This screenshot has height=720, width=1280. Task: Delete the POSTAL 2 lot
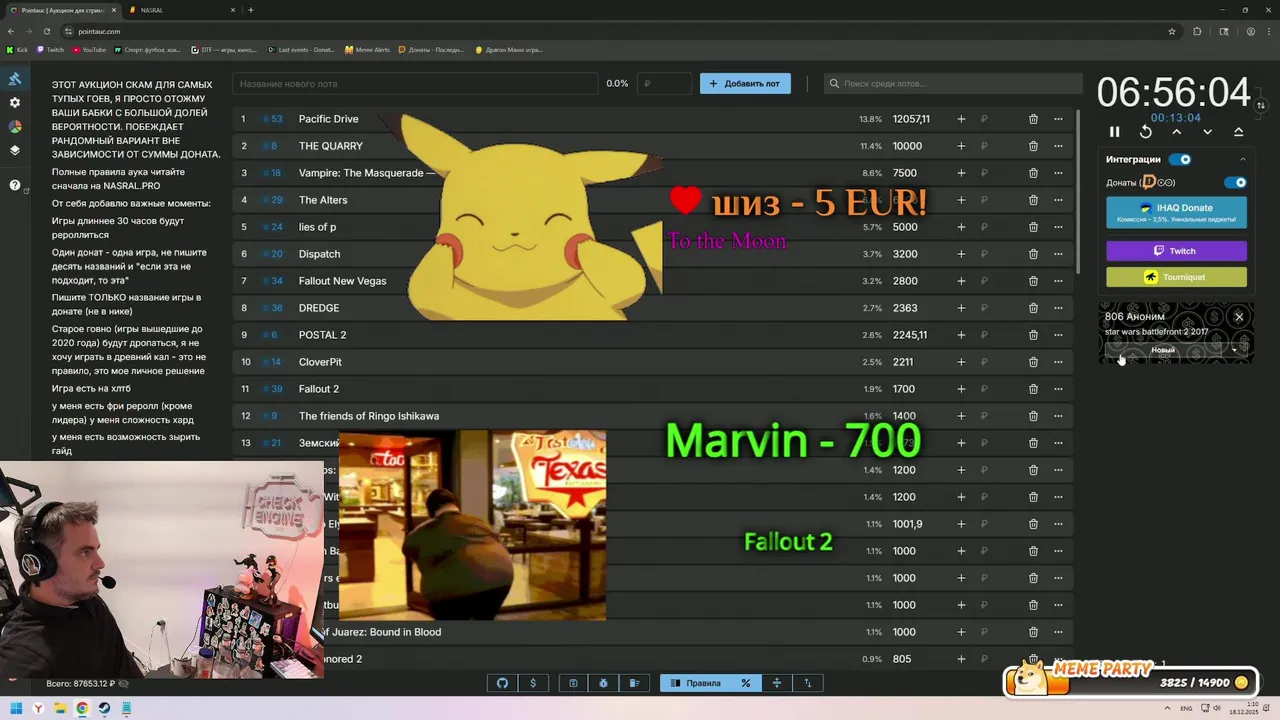[1033, 335]
